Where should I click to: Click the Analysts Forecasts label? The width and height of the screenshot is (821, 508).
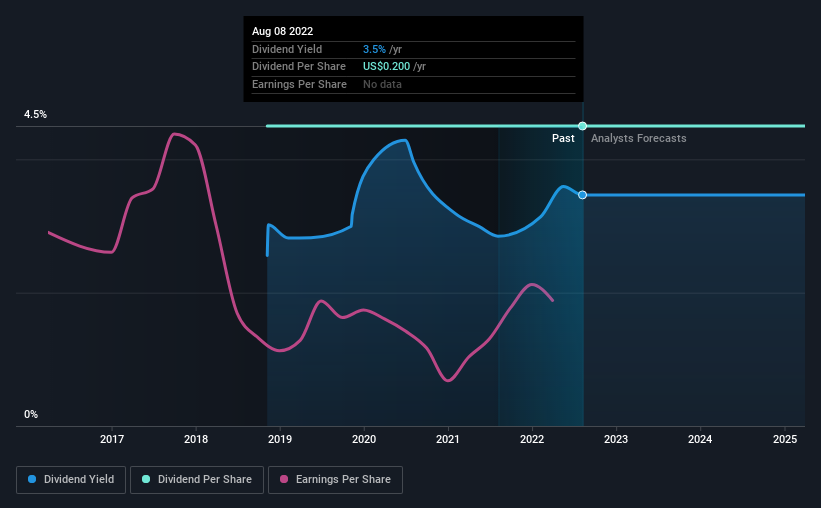[x=639, y=138]
